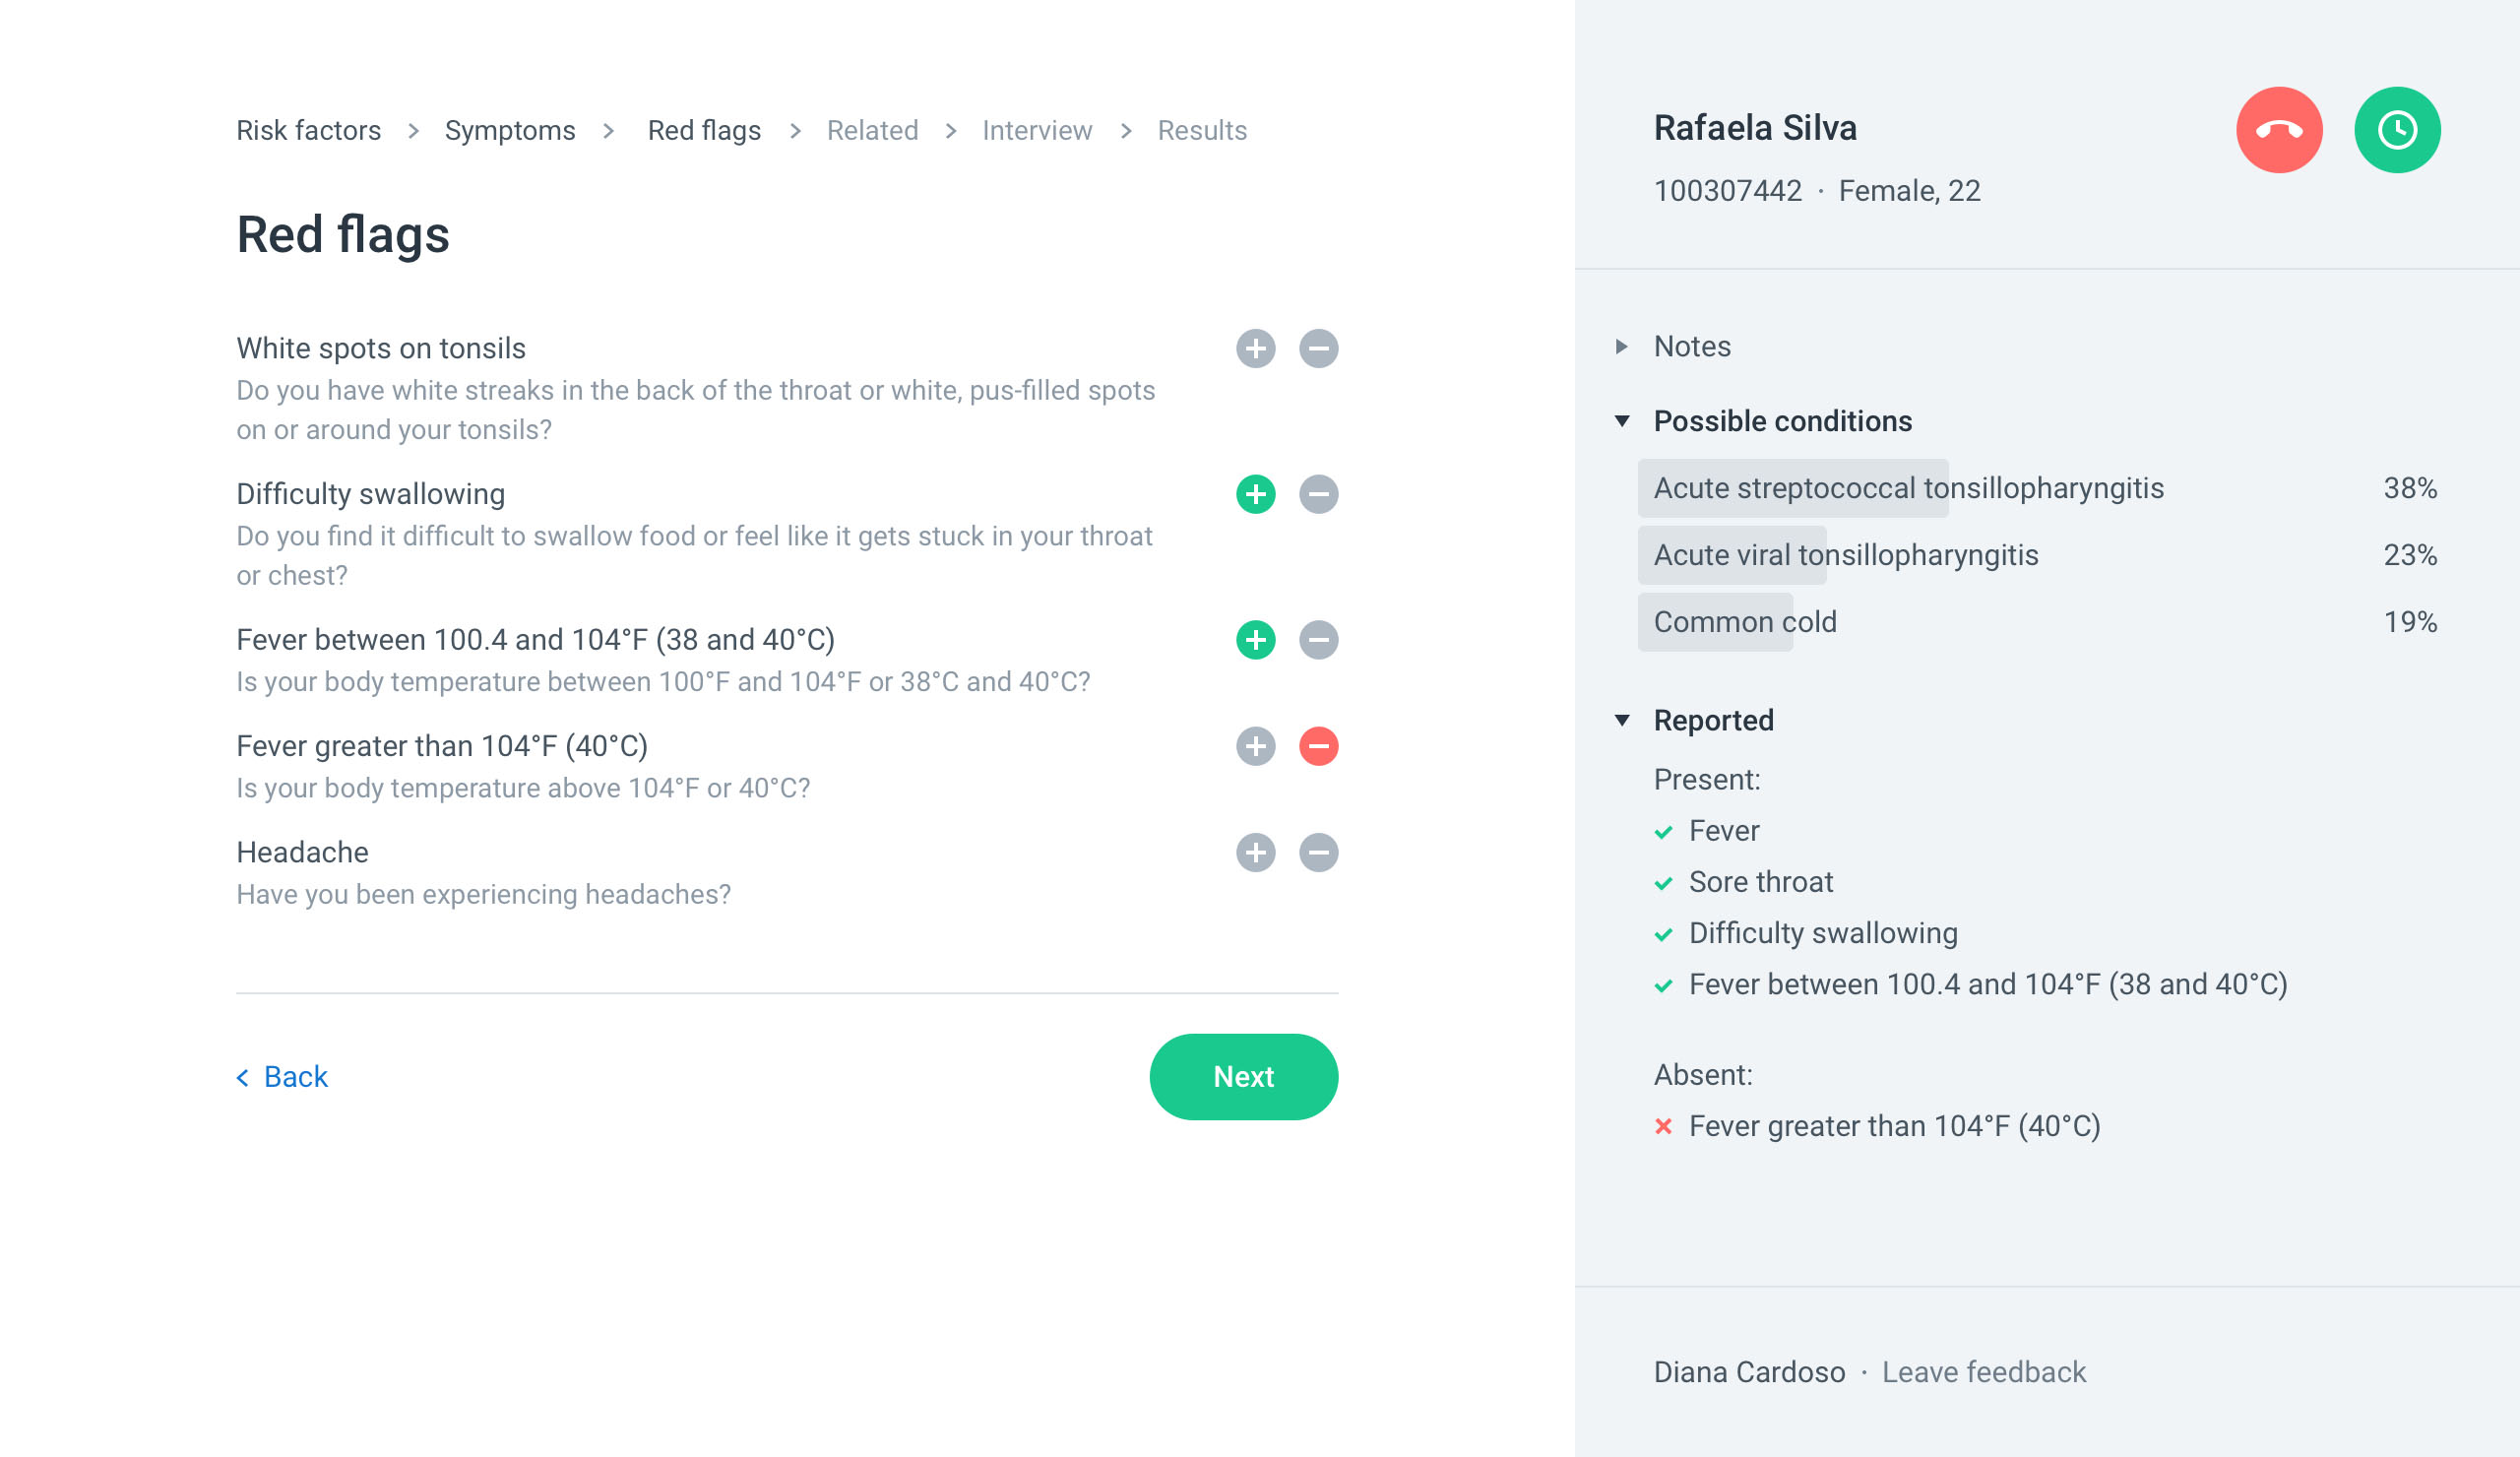Click the green clock schedule icon
This screenshot has width=2520, height=1457.
(x=2397, y=130)
